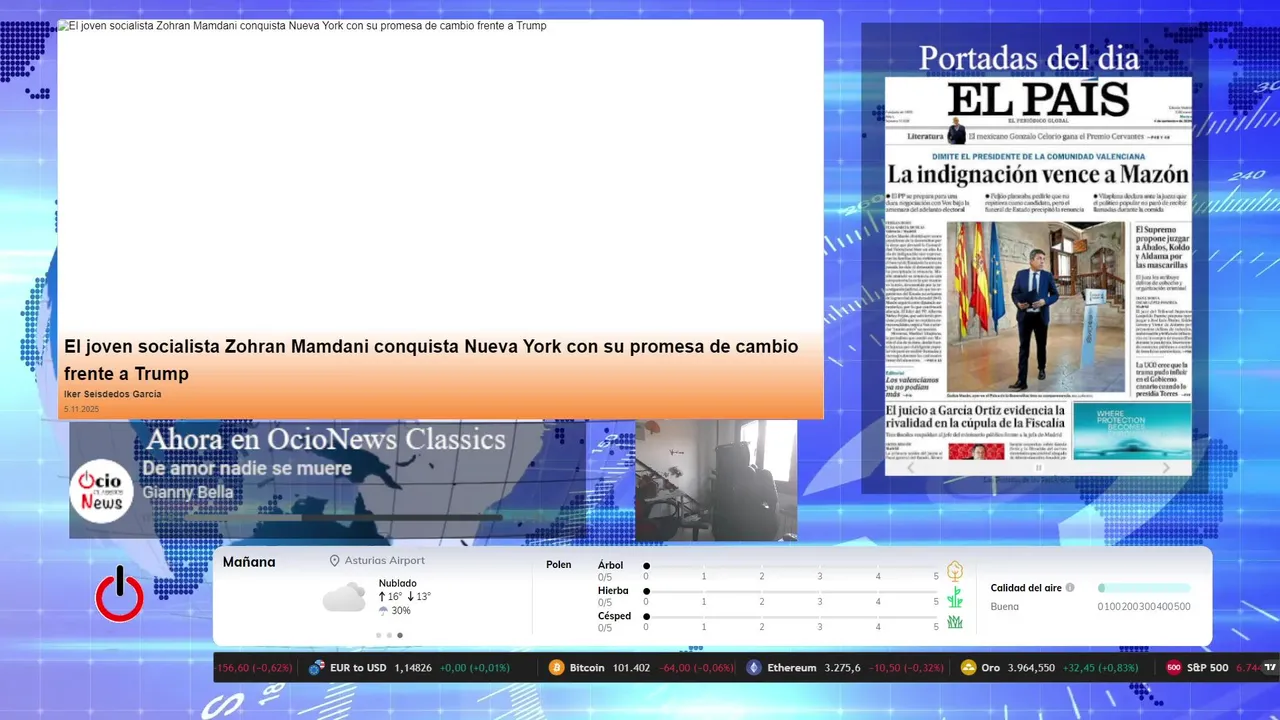Click the tree pollen icon beside Árbol
The height and width of the screenshot is (720, 1280).
click(x=955, y=571)
